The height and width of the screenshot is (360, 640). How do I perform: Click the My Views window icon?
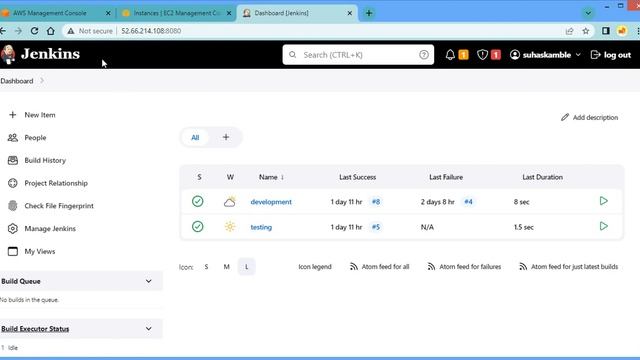tap(13, 251)
